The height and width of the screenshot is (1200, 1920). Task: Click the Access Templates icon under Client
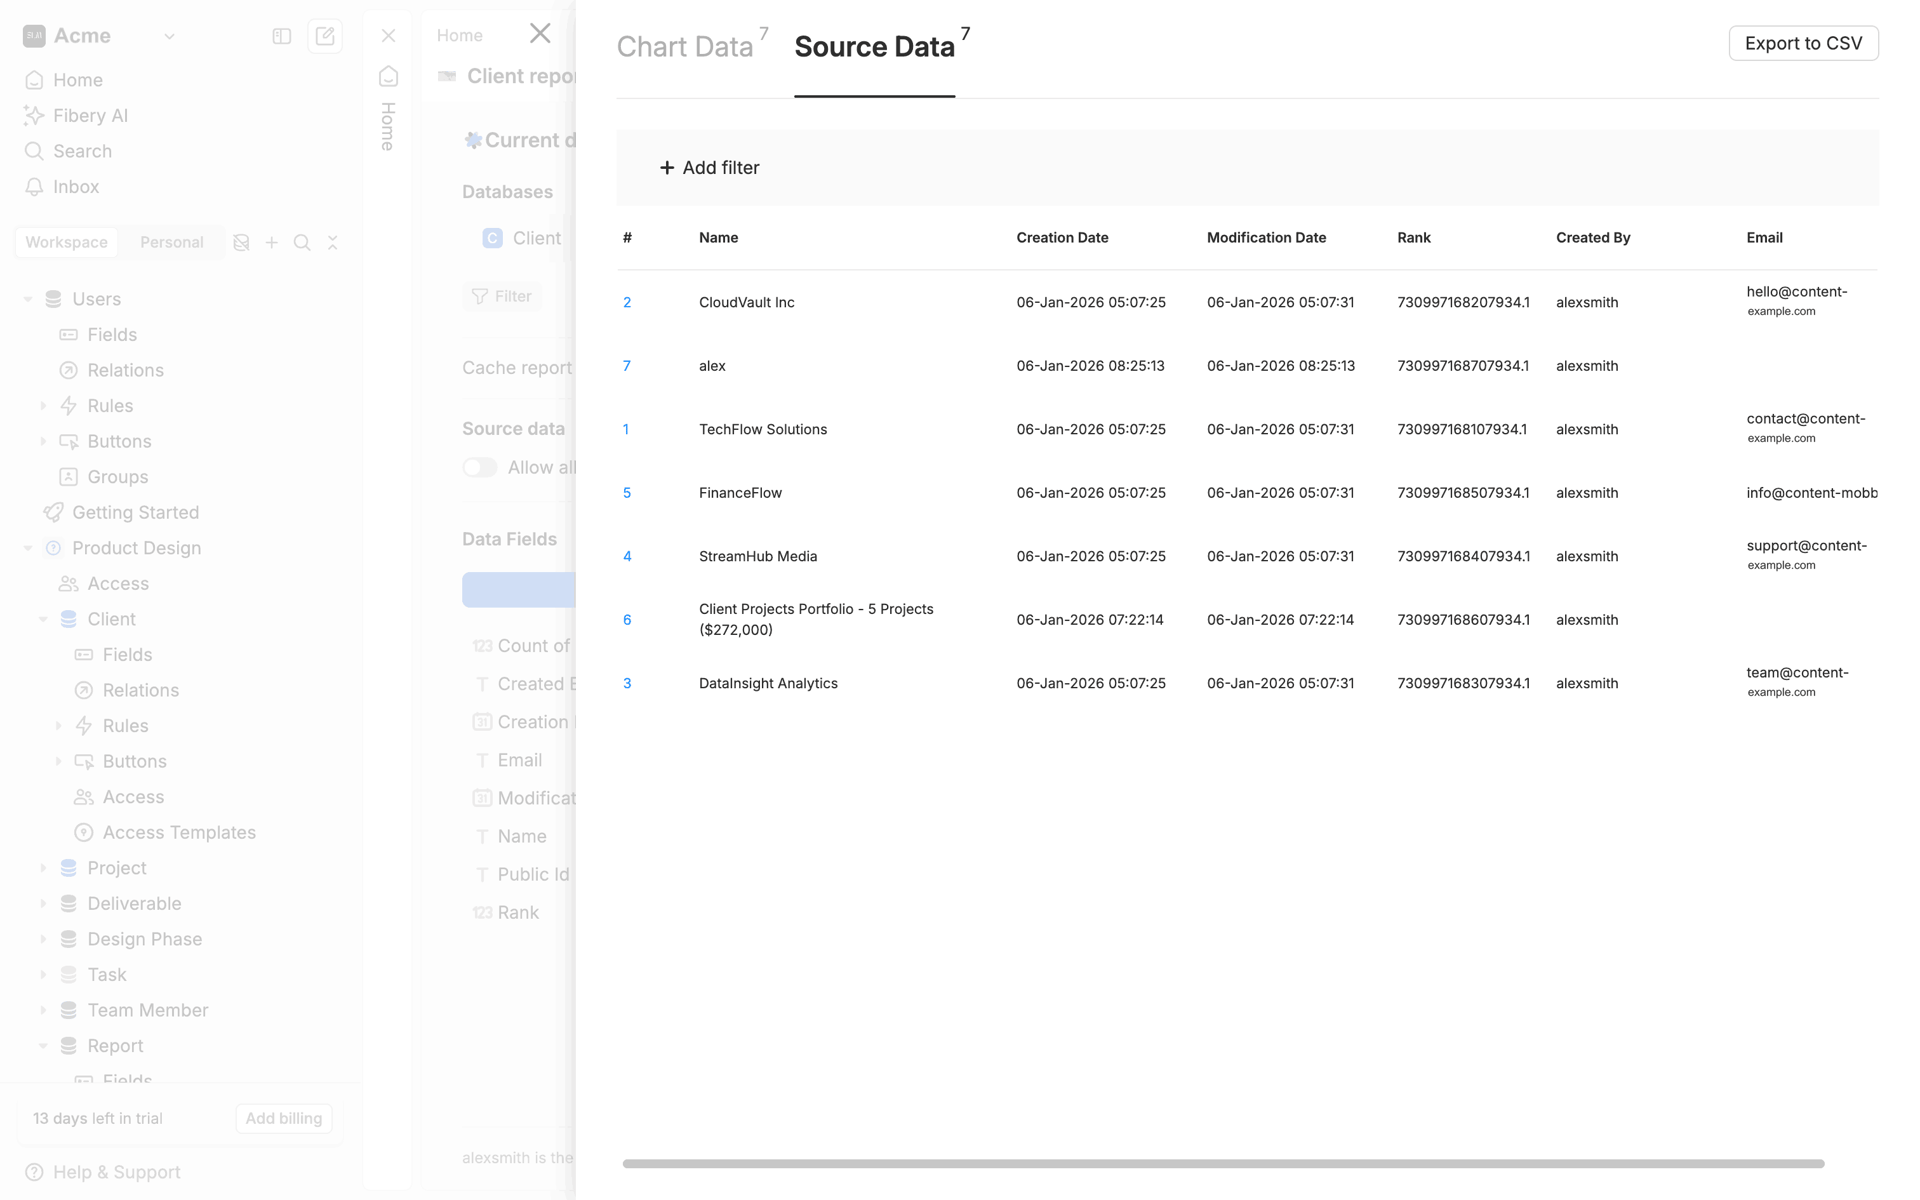coord(84,832)
